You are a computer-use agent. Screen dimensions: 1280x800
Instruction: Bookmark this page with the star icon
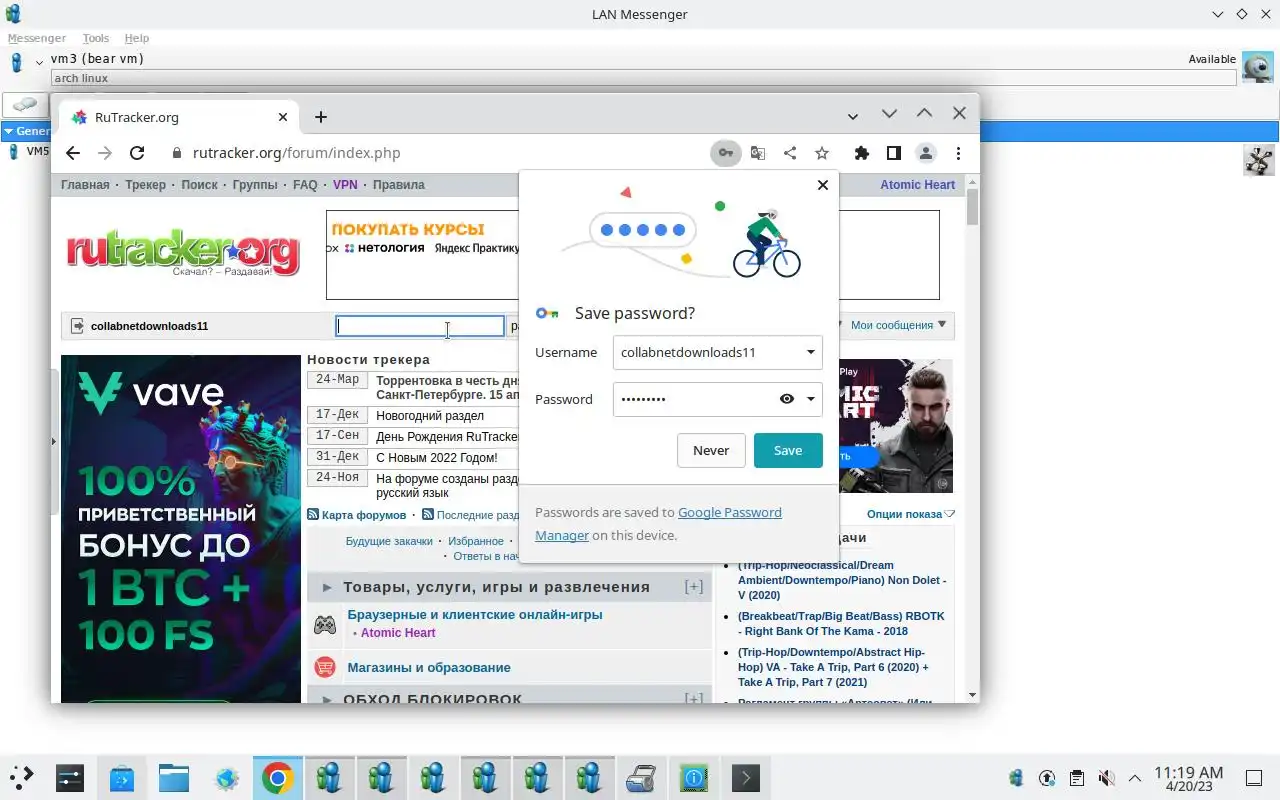pos(822,153)
